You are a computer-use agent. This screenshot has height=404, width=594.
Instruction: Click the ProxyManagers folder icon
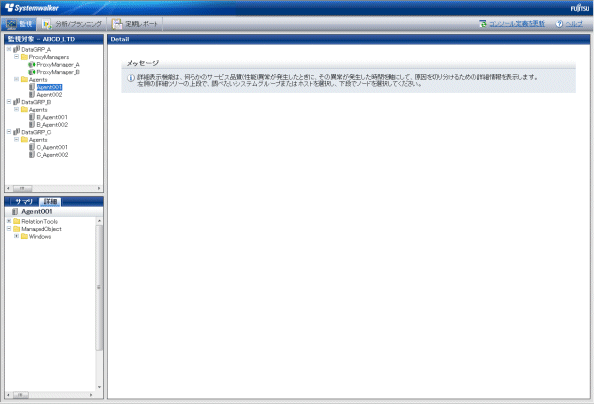(x=24, y=57)
